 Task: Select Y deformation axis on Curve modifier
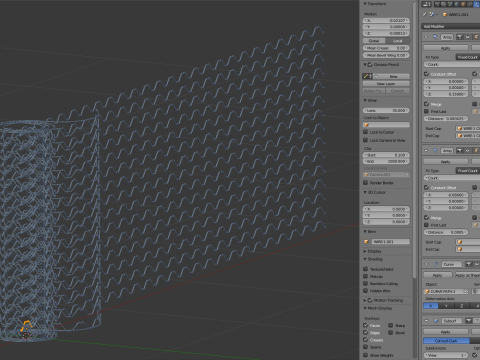[x=446, y=306]
